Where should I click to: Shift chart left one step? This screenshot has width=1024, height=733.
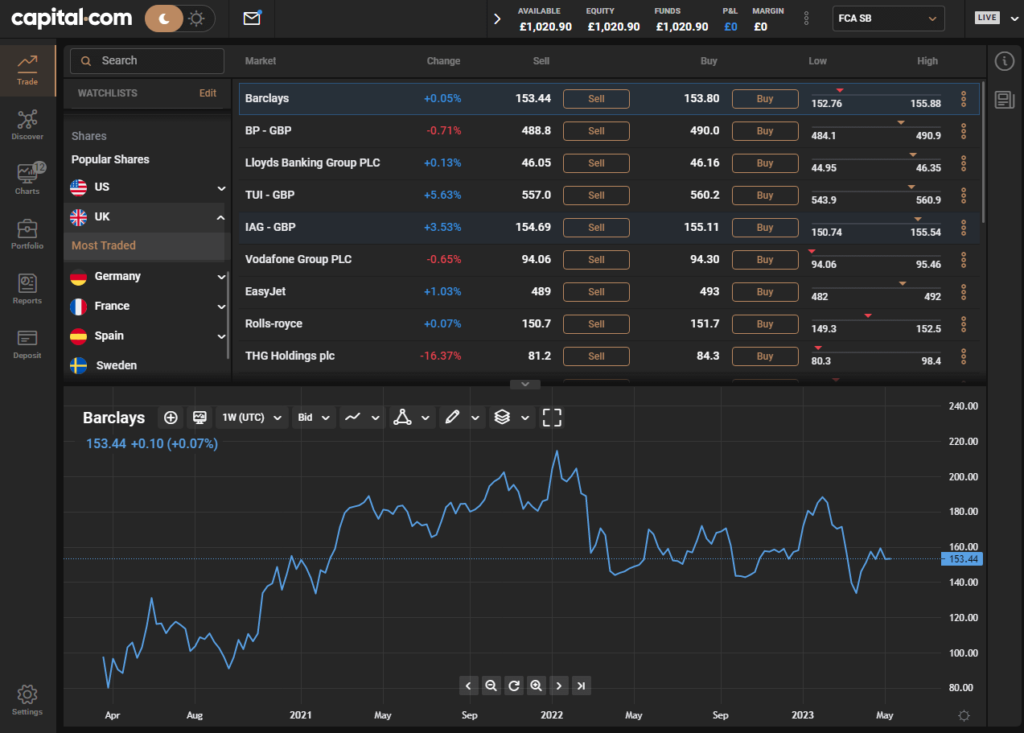pyautogui.click(x=468, y=685)
